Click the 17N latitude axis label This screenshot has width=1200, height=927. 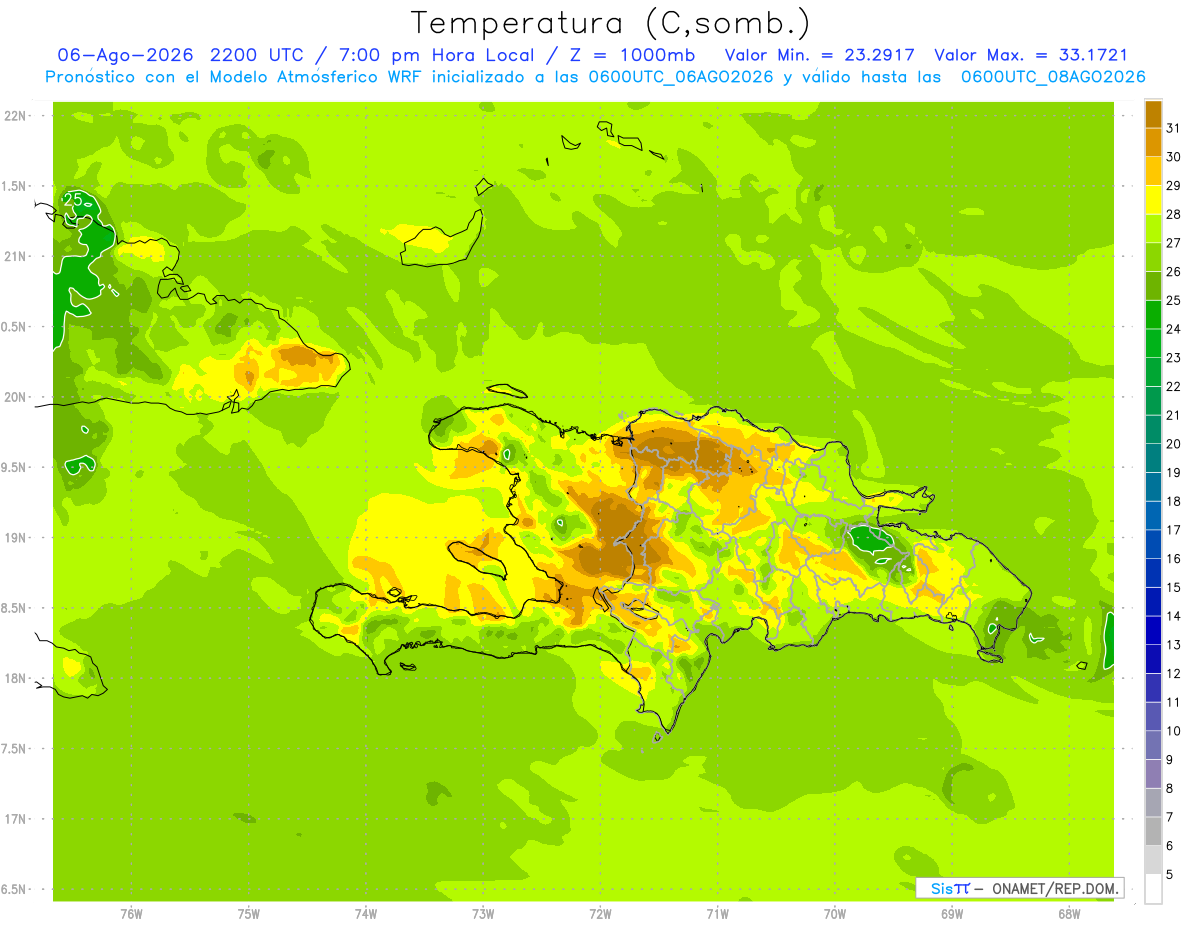coord(14,819)
